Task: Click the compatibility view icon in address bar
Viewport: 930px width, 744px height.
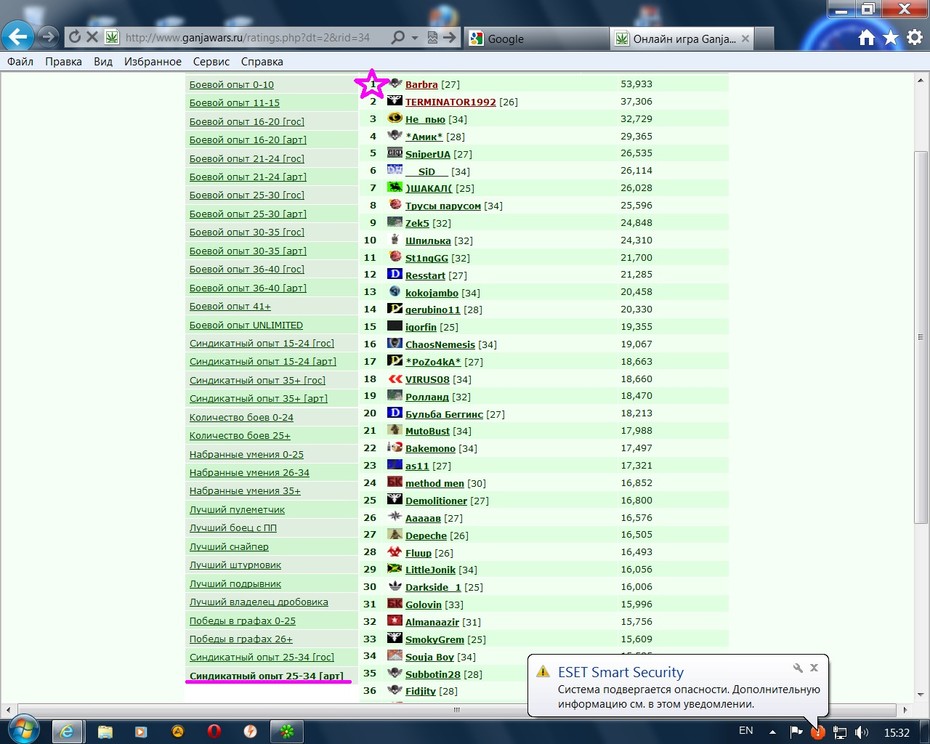Action: click(x=432, y=38)
